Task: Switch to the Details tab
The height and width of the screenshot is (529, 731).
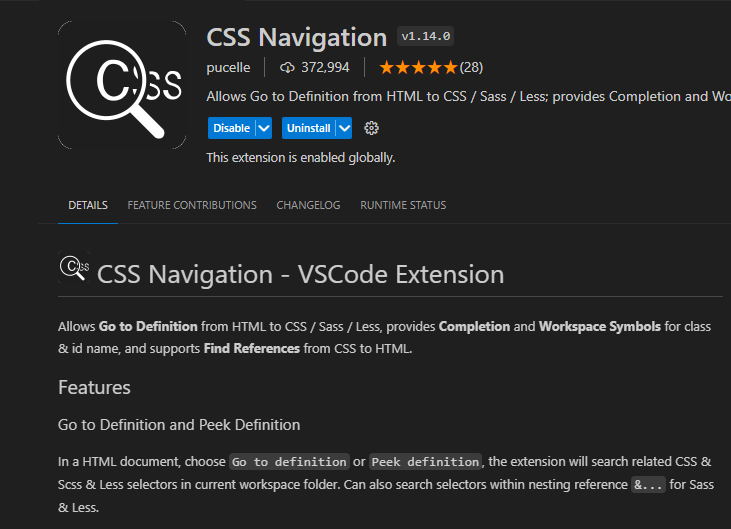Action: (88, 205)
